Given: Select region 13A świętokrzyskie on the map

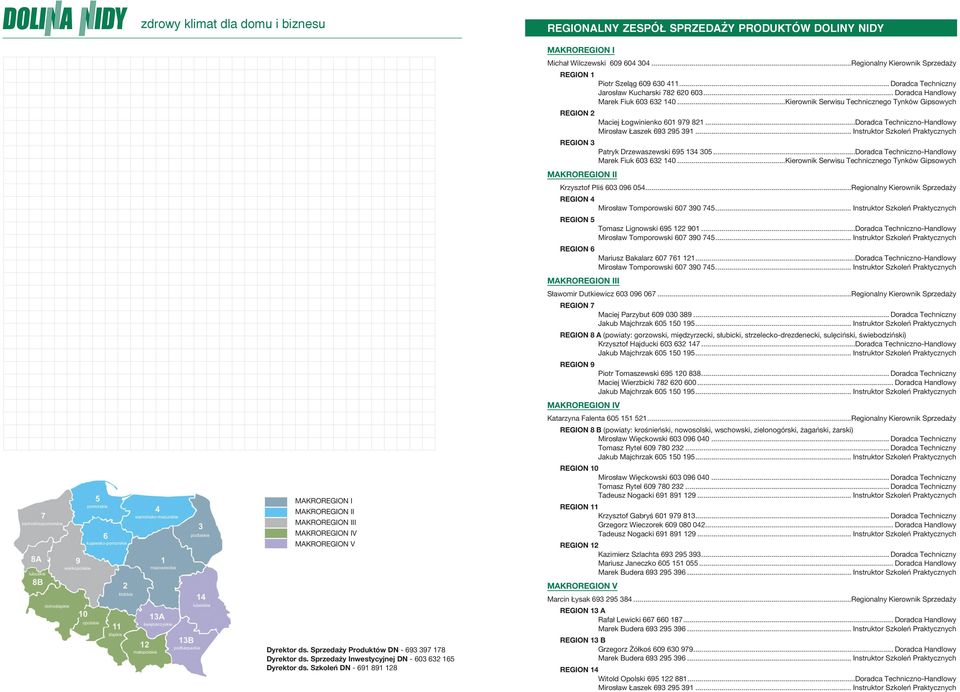Looking at the screenshot, I should (157, 619).
